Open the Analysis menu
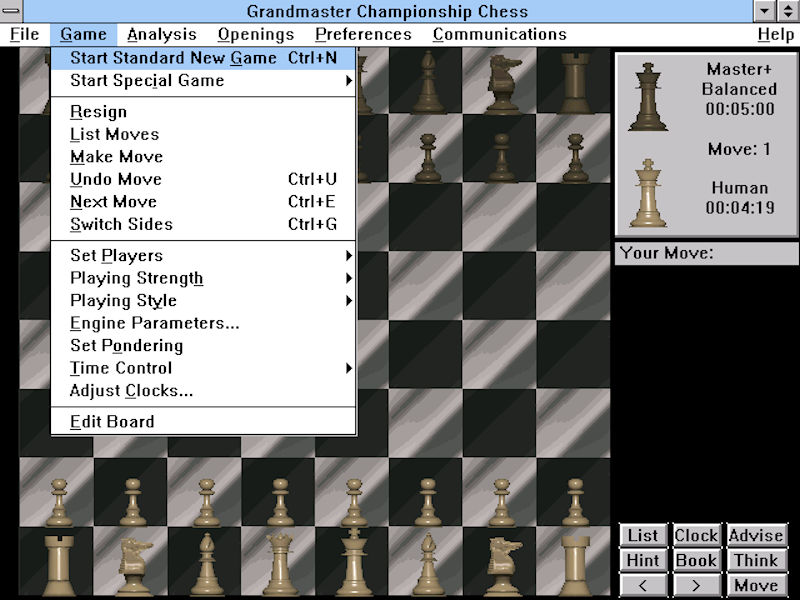 pos(162,34)
